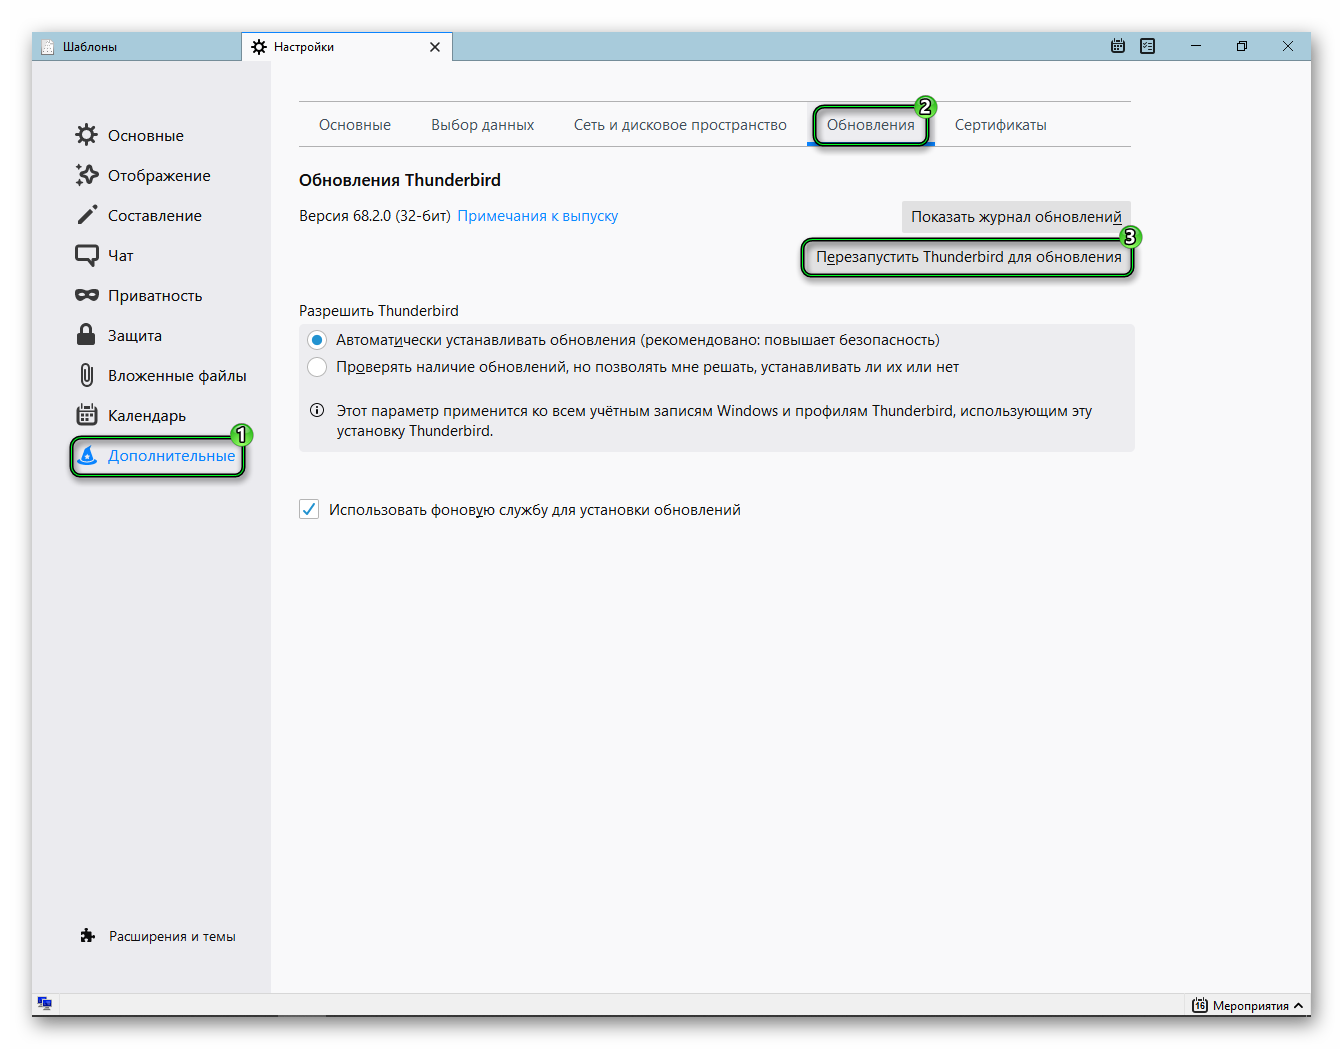
Task: Click the status bar network icon
Action: click(44, 1003)
